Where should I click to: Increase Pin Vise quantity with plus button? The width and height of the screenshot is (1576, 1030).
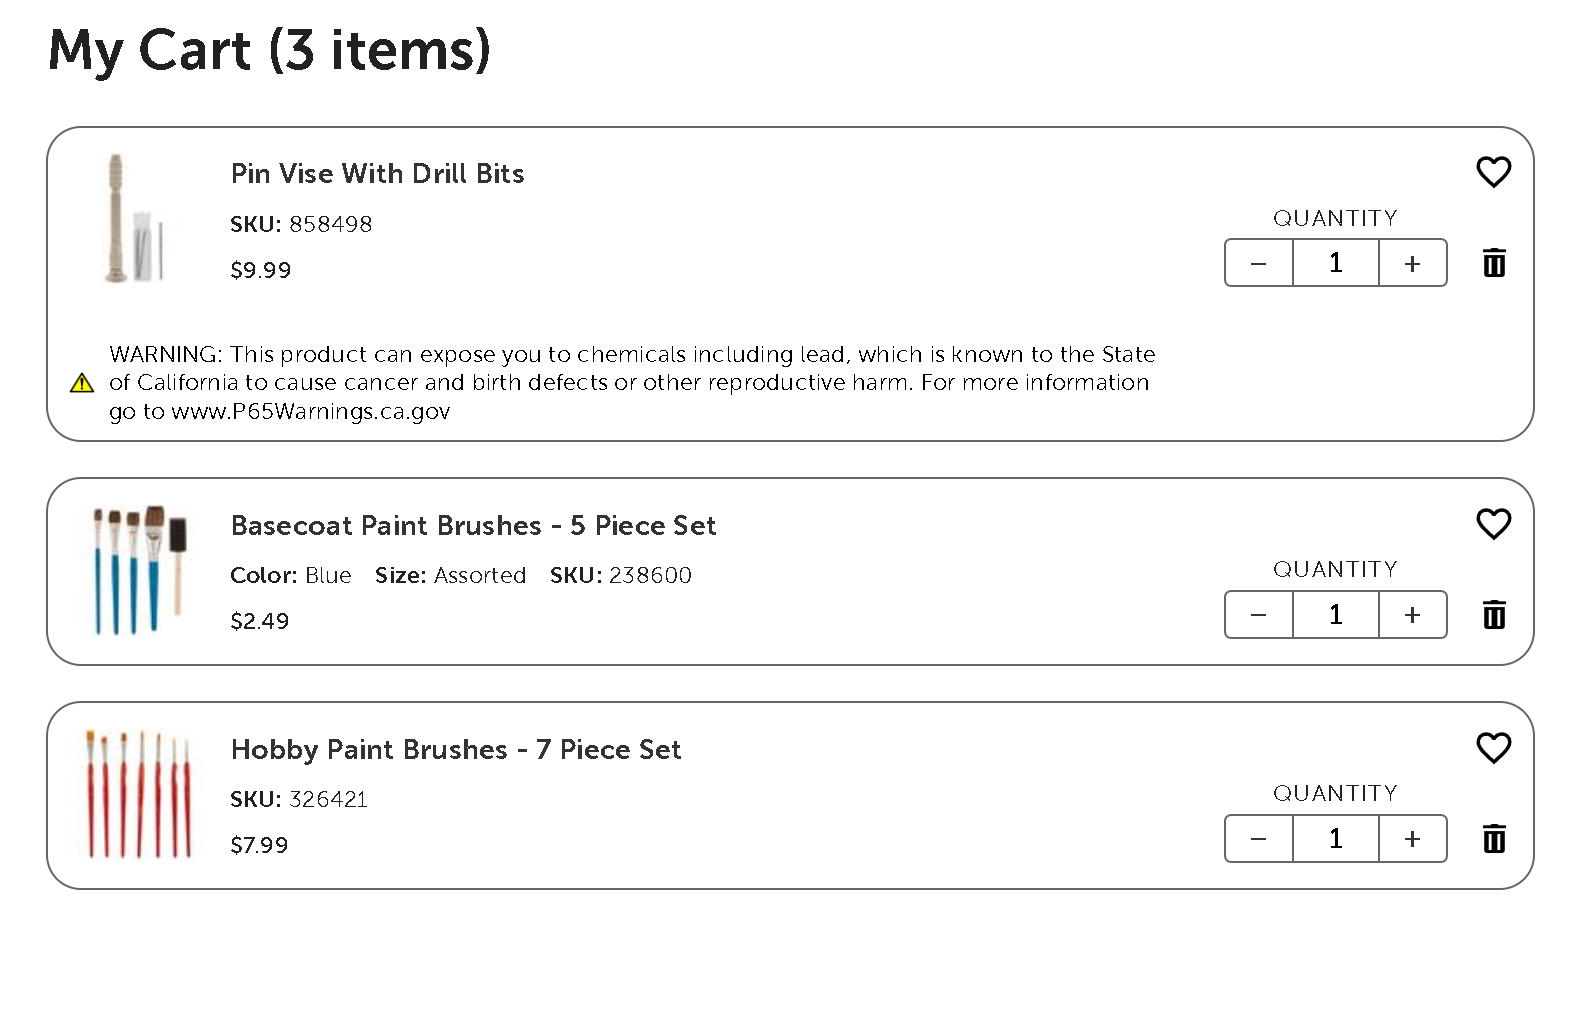pos(1412,263)
